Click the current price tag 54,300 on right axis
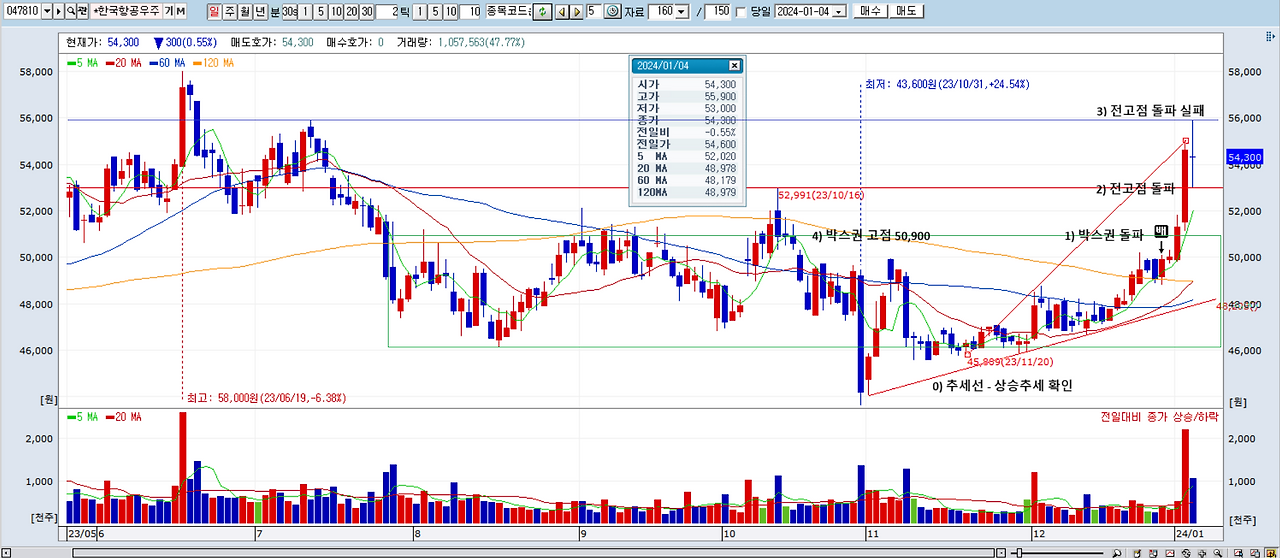1280x558 pixels. point(1244,157)
